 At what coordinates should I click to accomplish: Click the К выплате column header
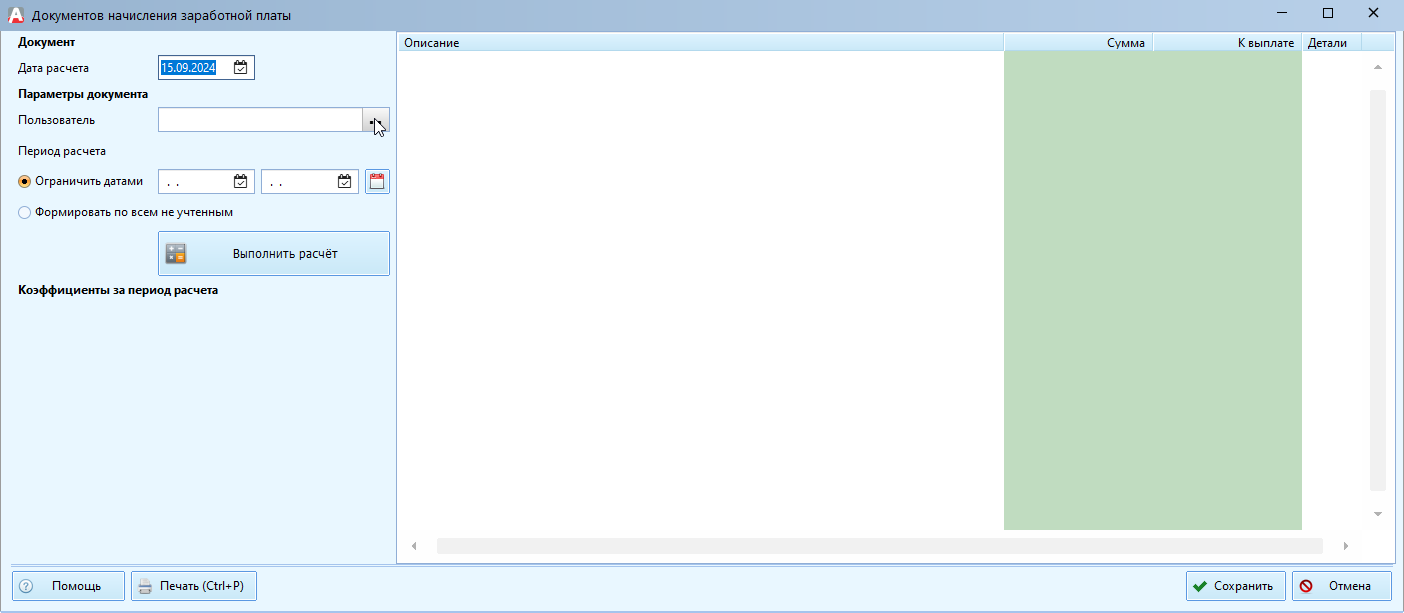pos(1227,43)
